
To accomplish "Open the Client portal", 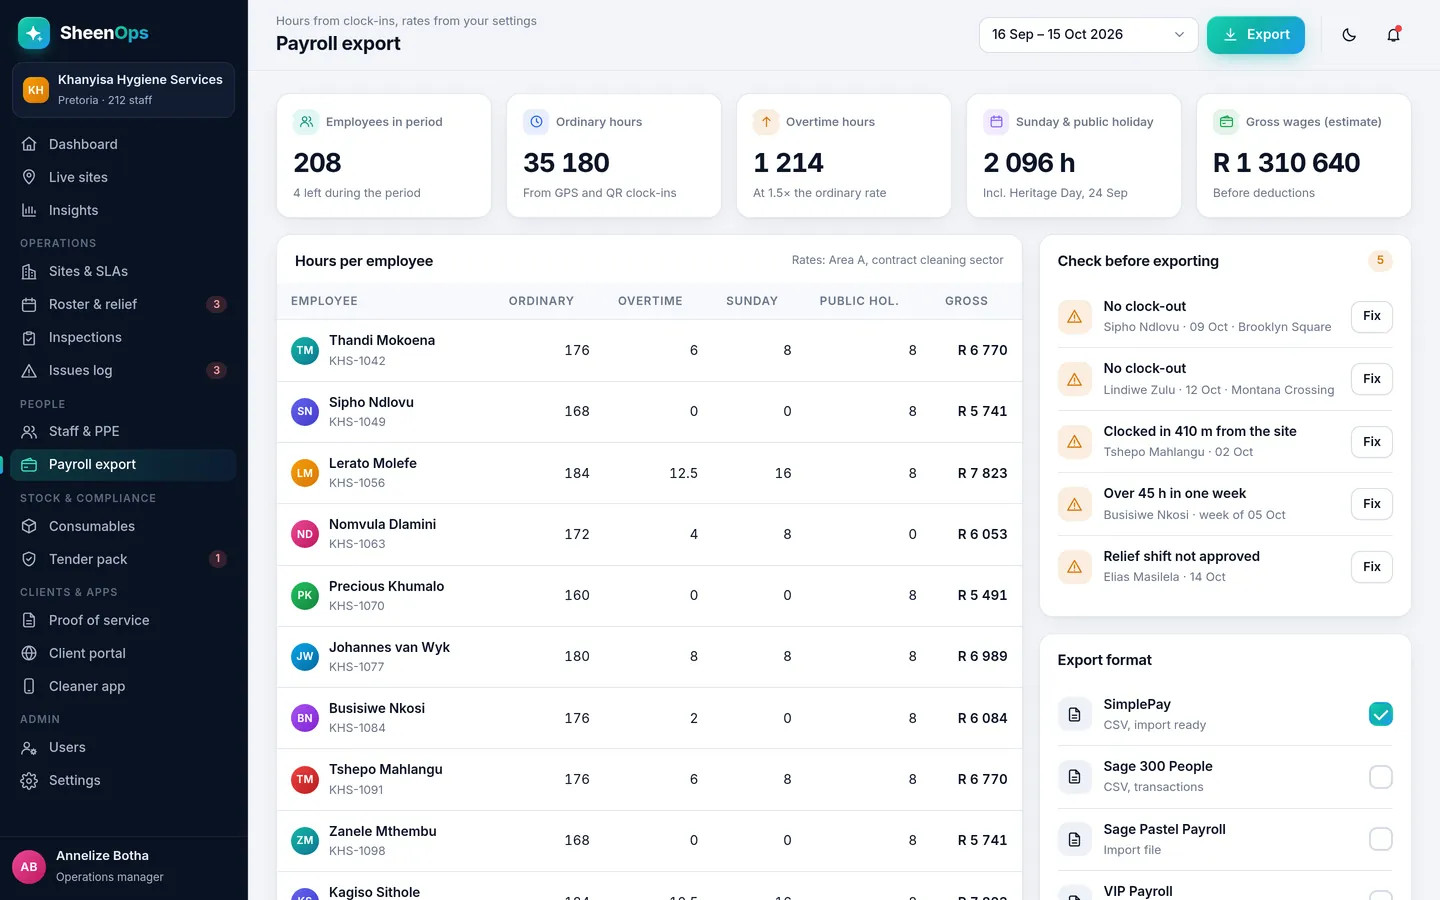I will 123,653.
